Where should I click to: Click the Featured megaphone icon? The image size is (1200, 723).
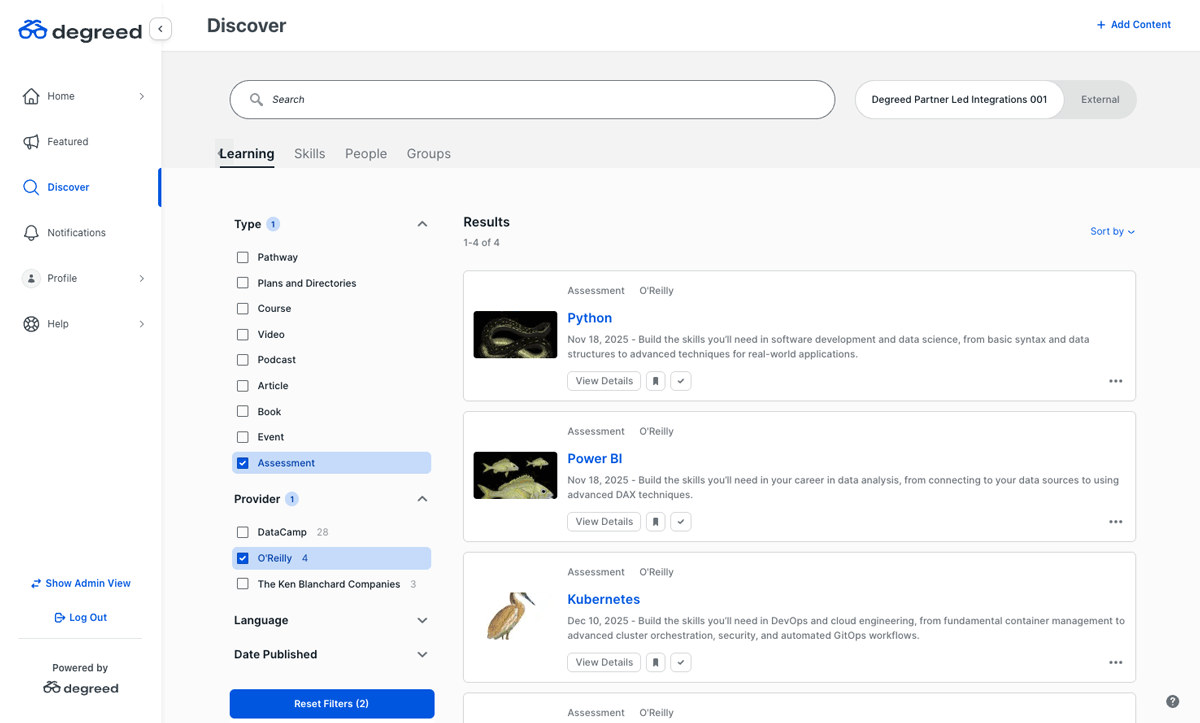[31, 142]
